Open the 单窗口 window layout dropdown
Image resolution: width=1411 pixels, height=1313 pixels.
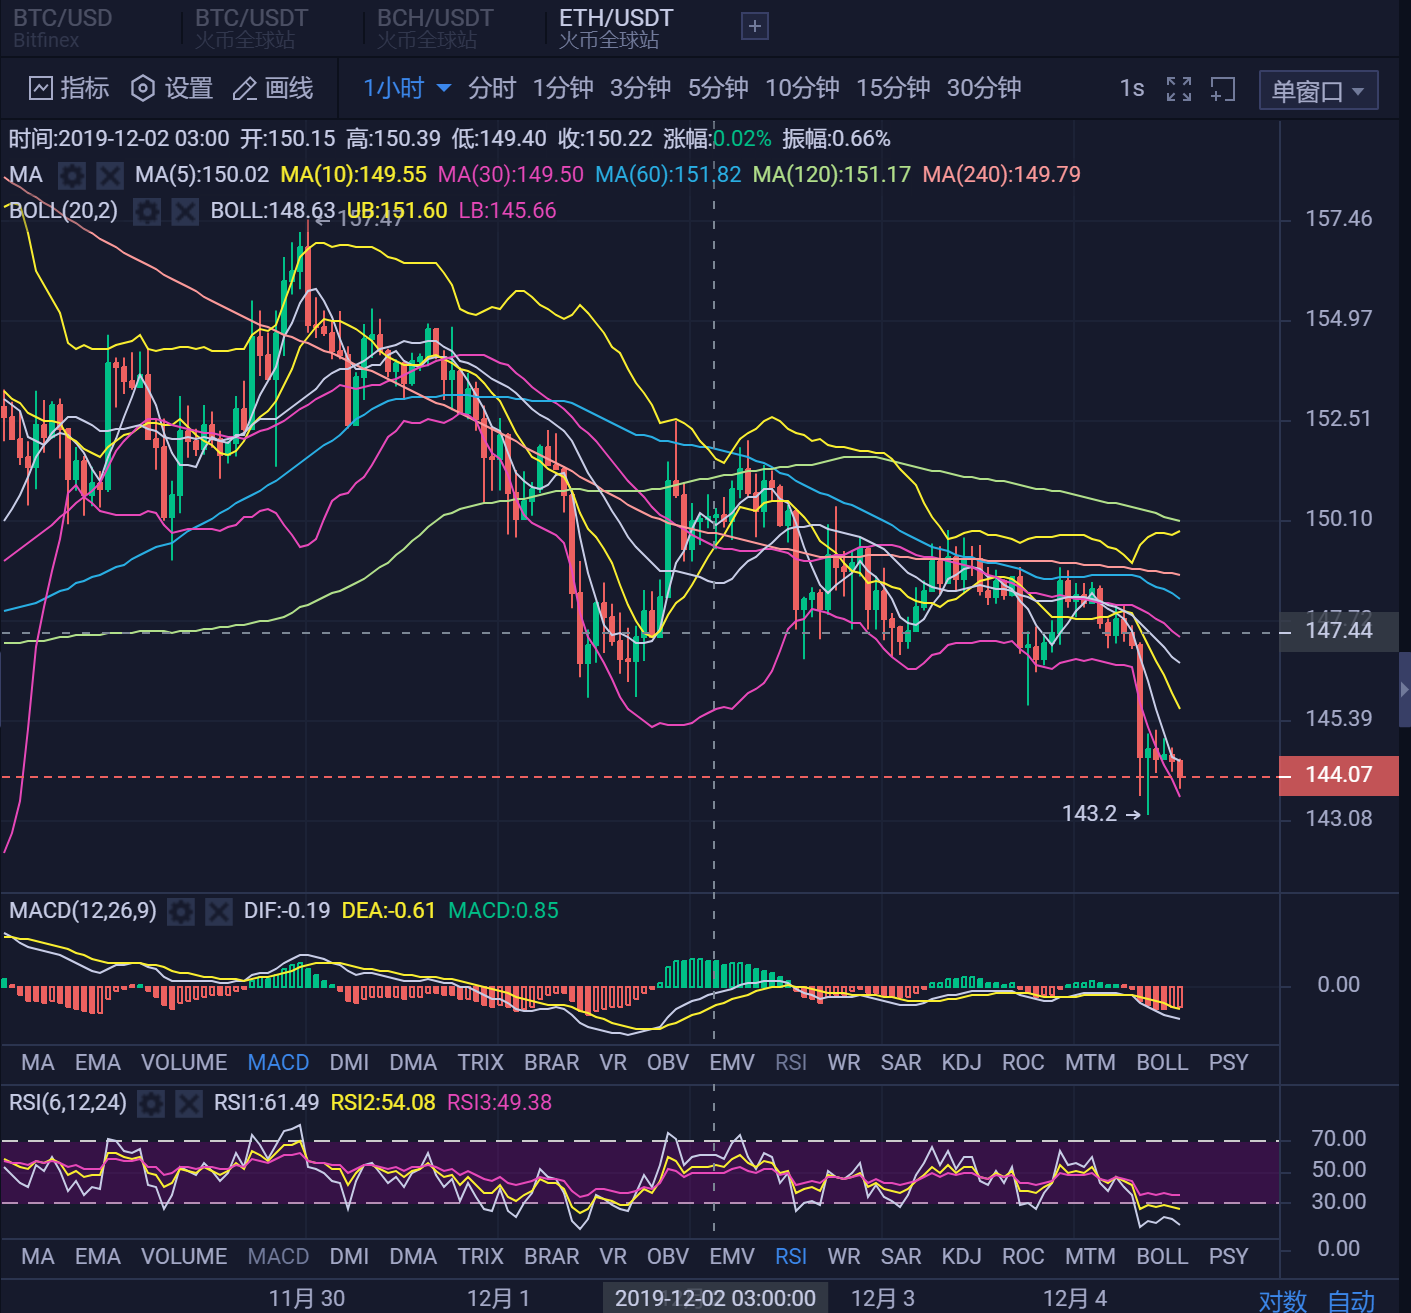tap(1318, 91)
